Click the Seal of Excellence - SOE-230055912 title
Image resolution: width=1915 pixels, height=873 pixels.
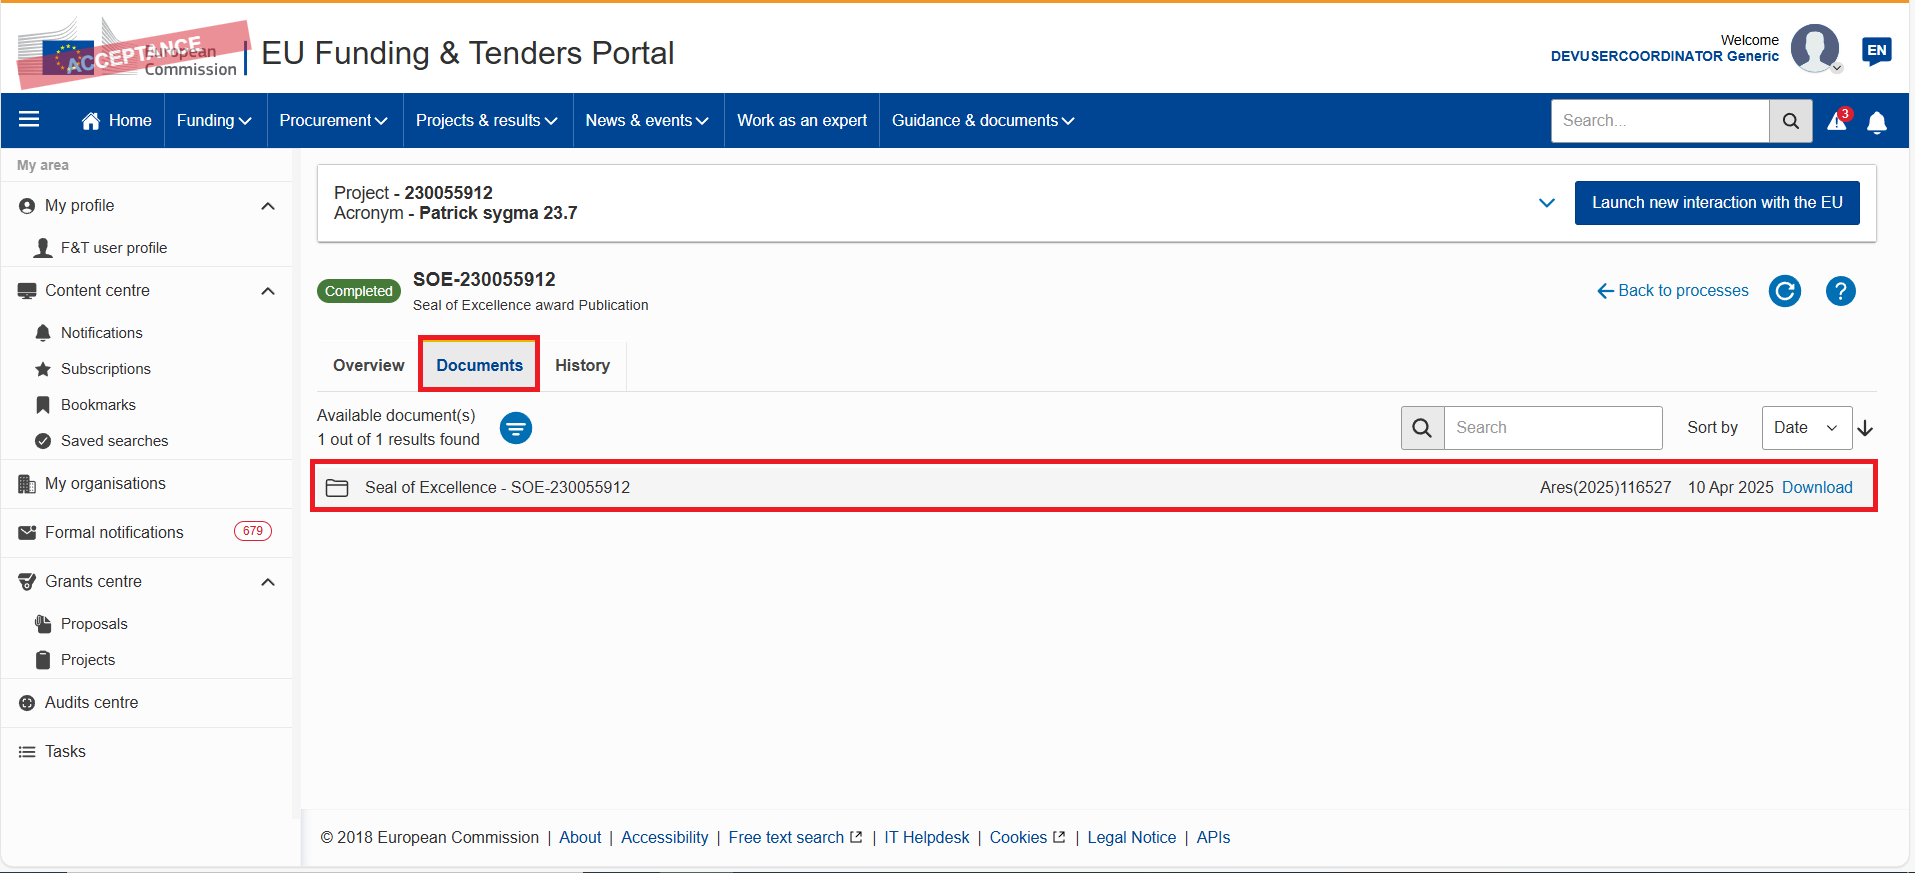pos(497,488)
